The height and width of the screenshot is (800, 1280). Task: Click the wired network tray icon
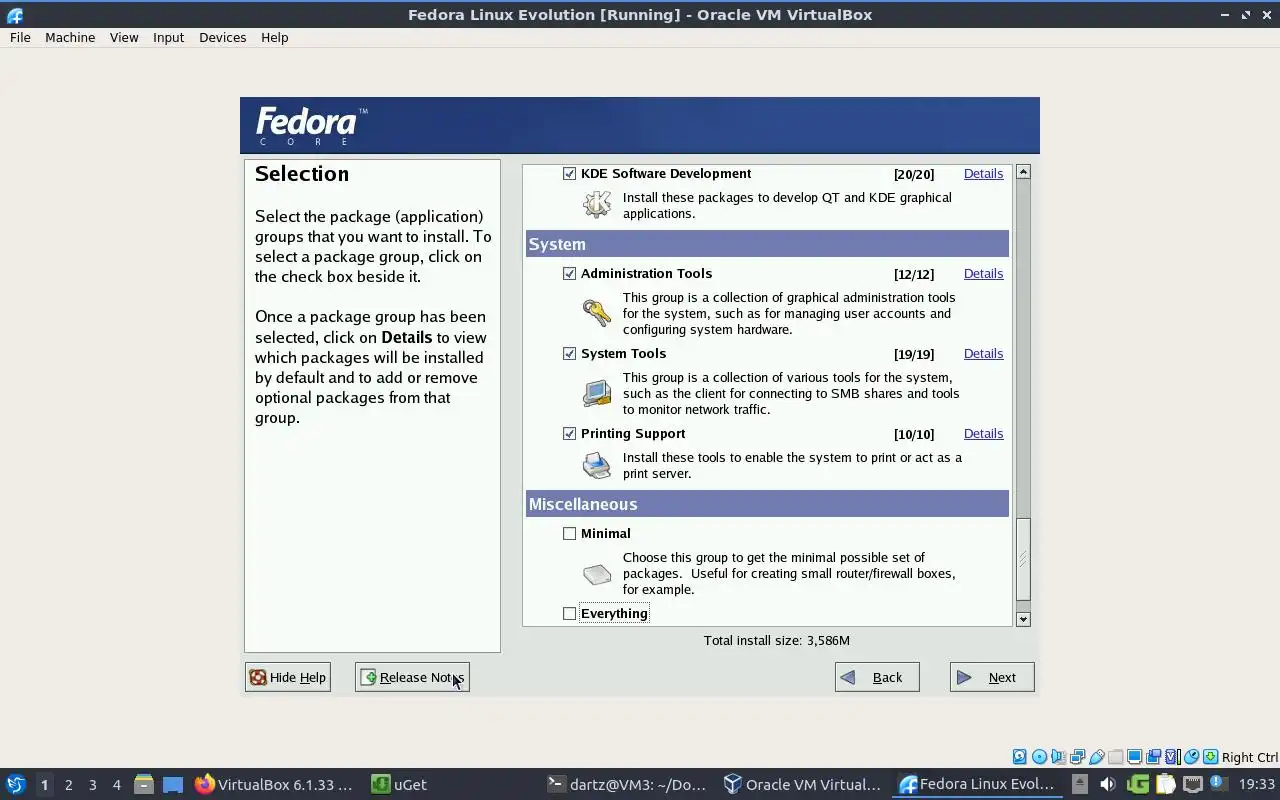pyautogui.click(x=1193, y=784)
